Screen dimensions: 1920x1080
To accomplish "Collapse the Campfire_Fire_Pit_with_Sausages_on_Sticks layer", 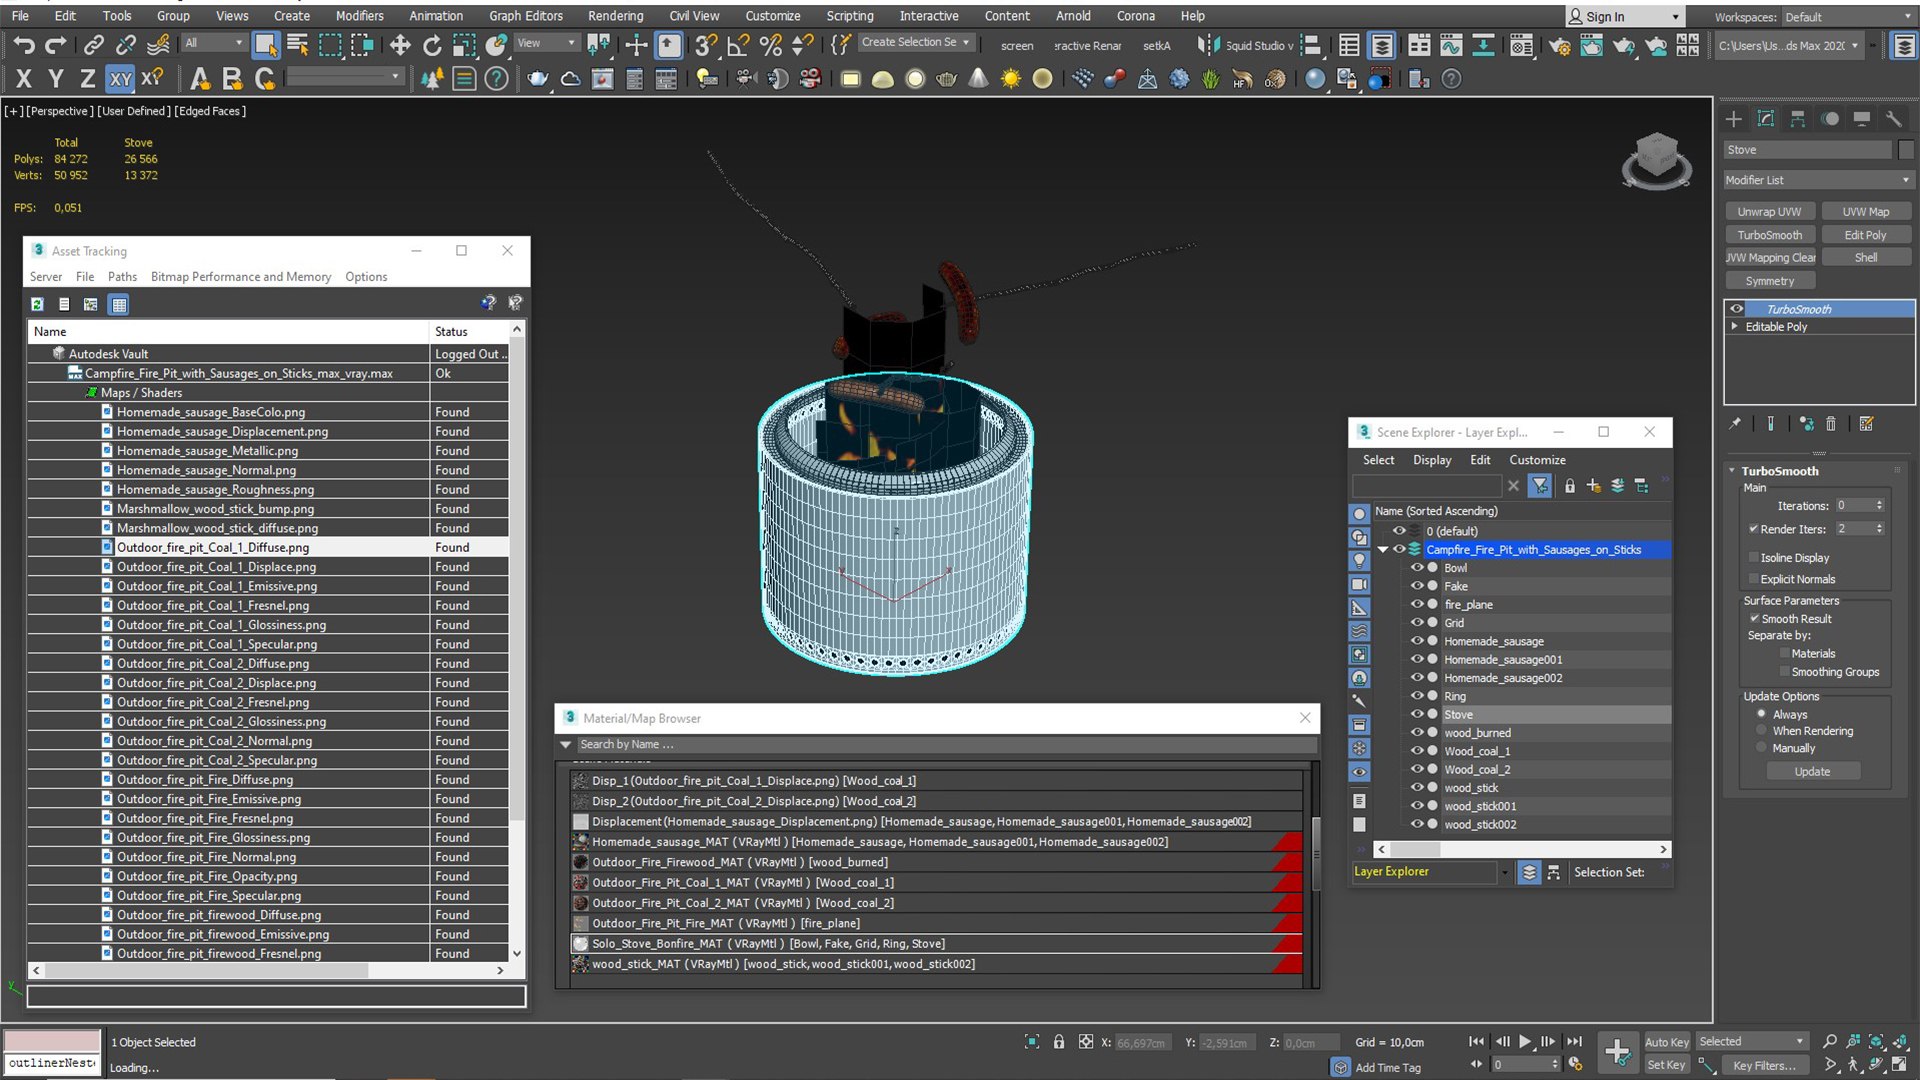I will 1383,549.
